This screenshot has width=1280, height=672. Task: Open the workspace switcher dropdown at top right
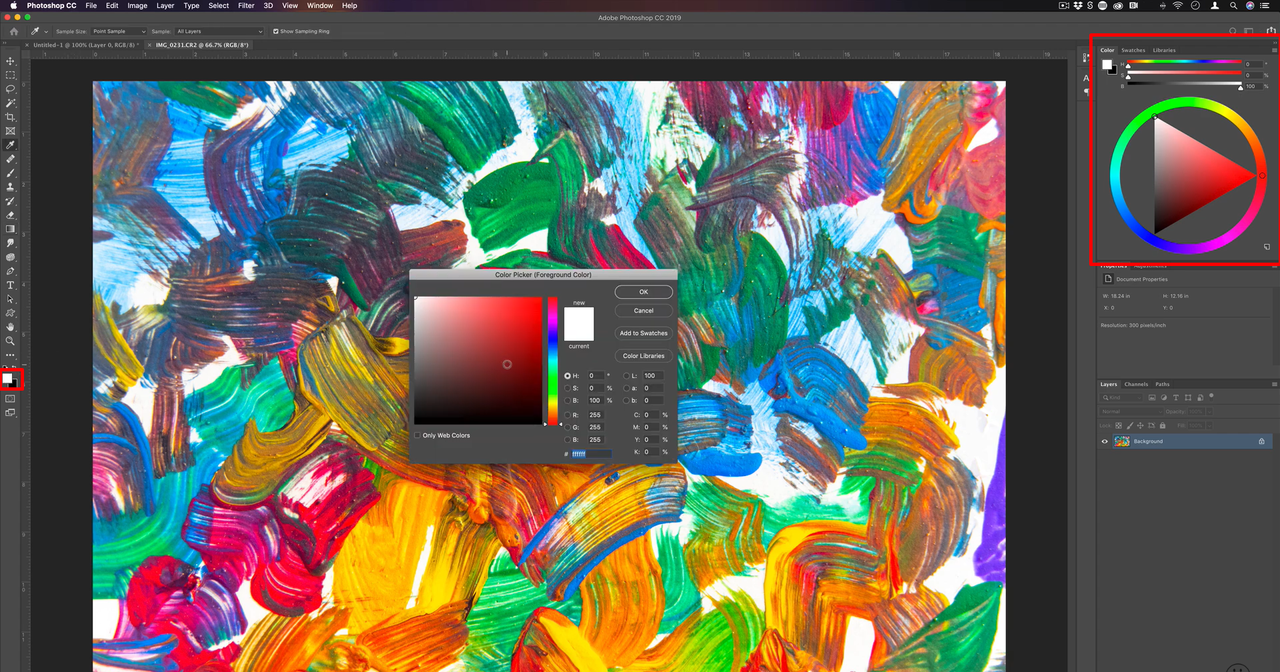tap(1250, 31)
